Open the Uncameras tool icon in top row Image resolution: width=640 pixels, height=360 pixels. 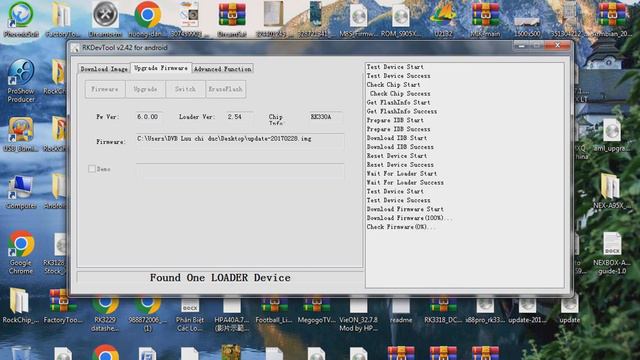coord(105,20)
